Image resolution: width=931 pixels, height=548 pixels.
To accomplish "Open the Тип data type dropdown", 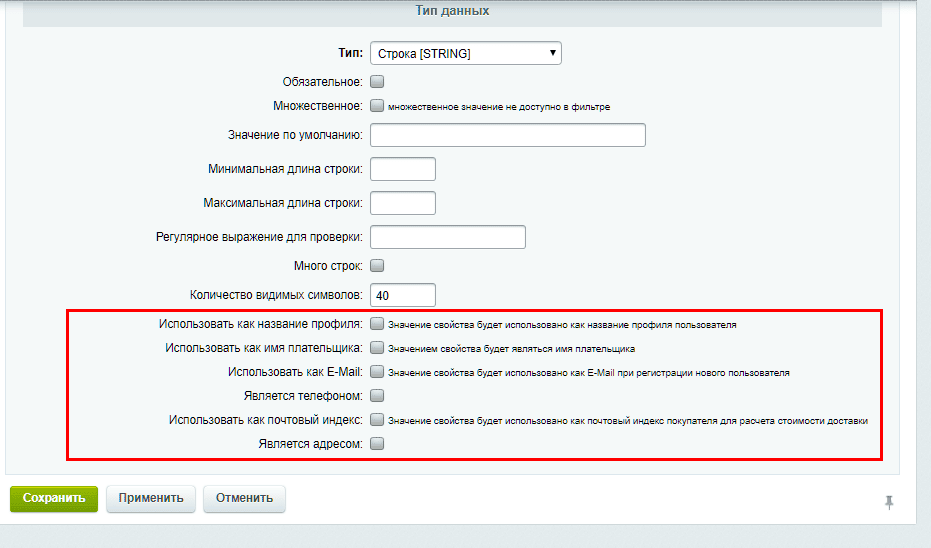I will pyautogui.click(x=465, y=53).
